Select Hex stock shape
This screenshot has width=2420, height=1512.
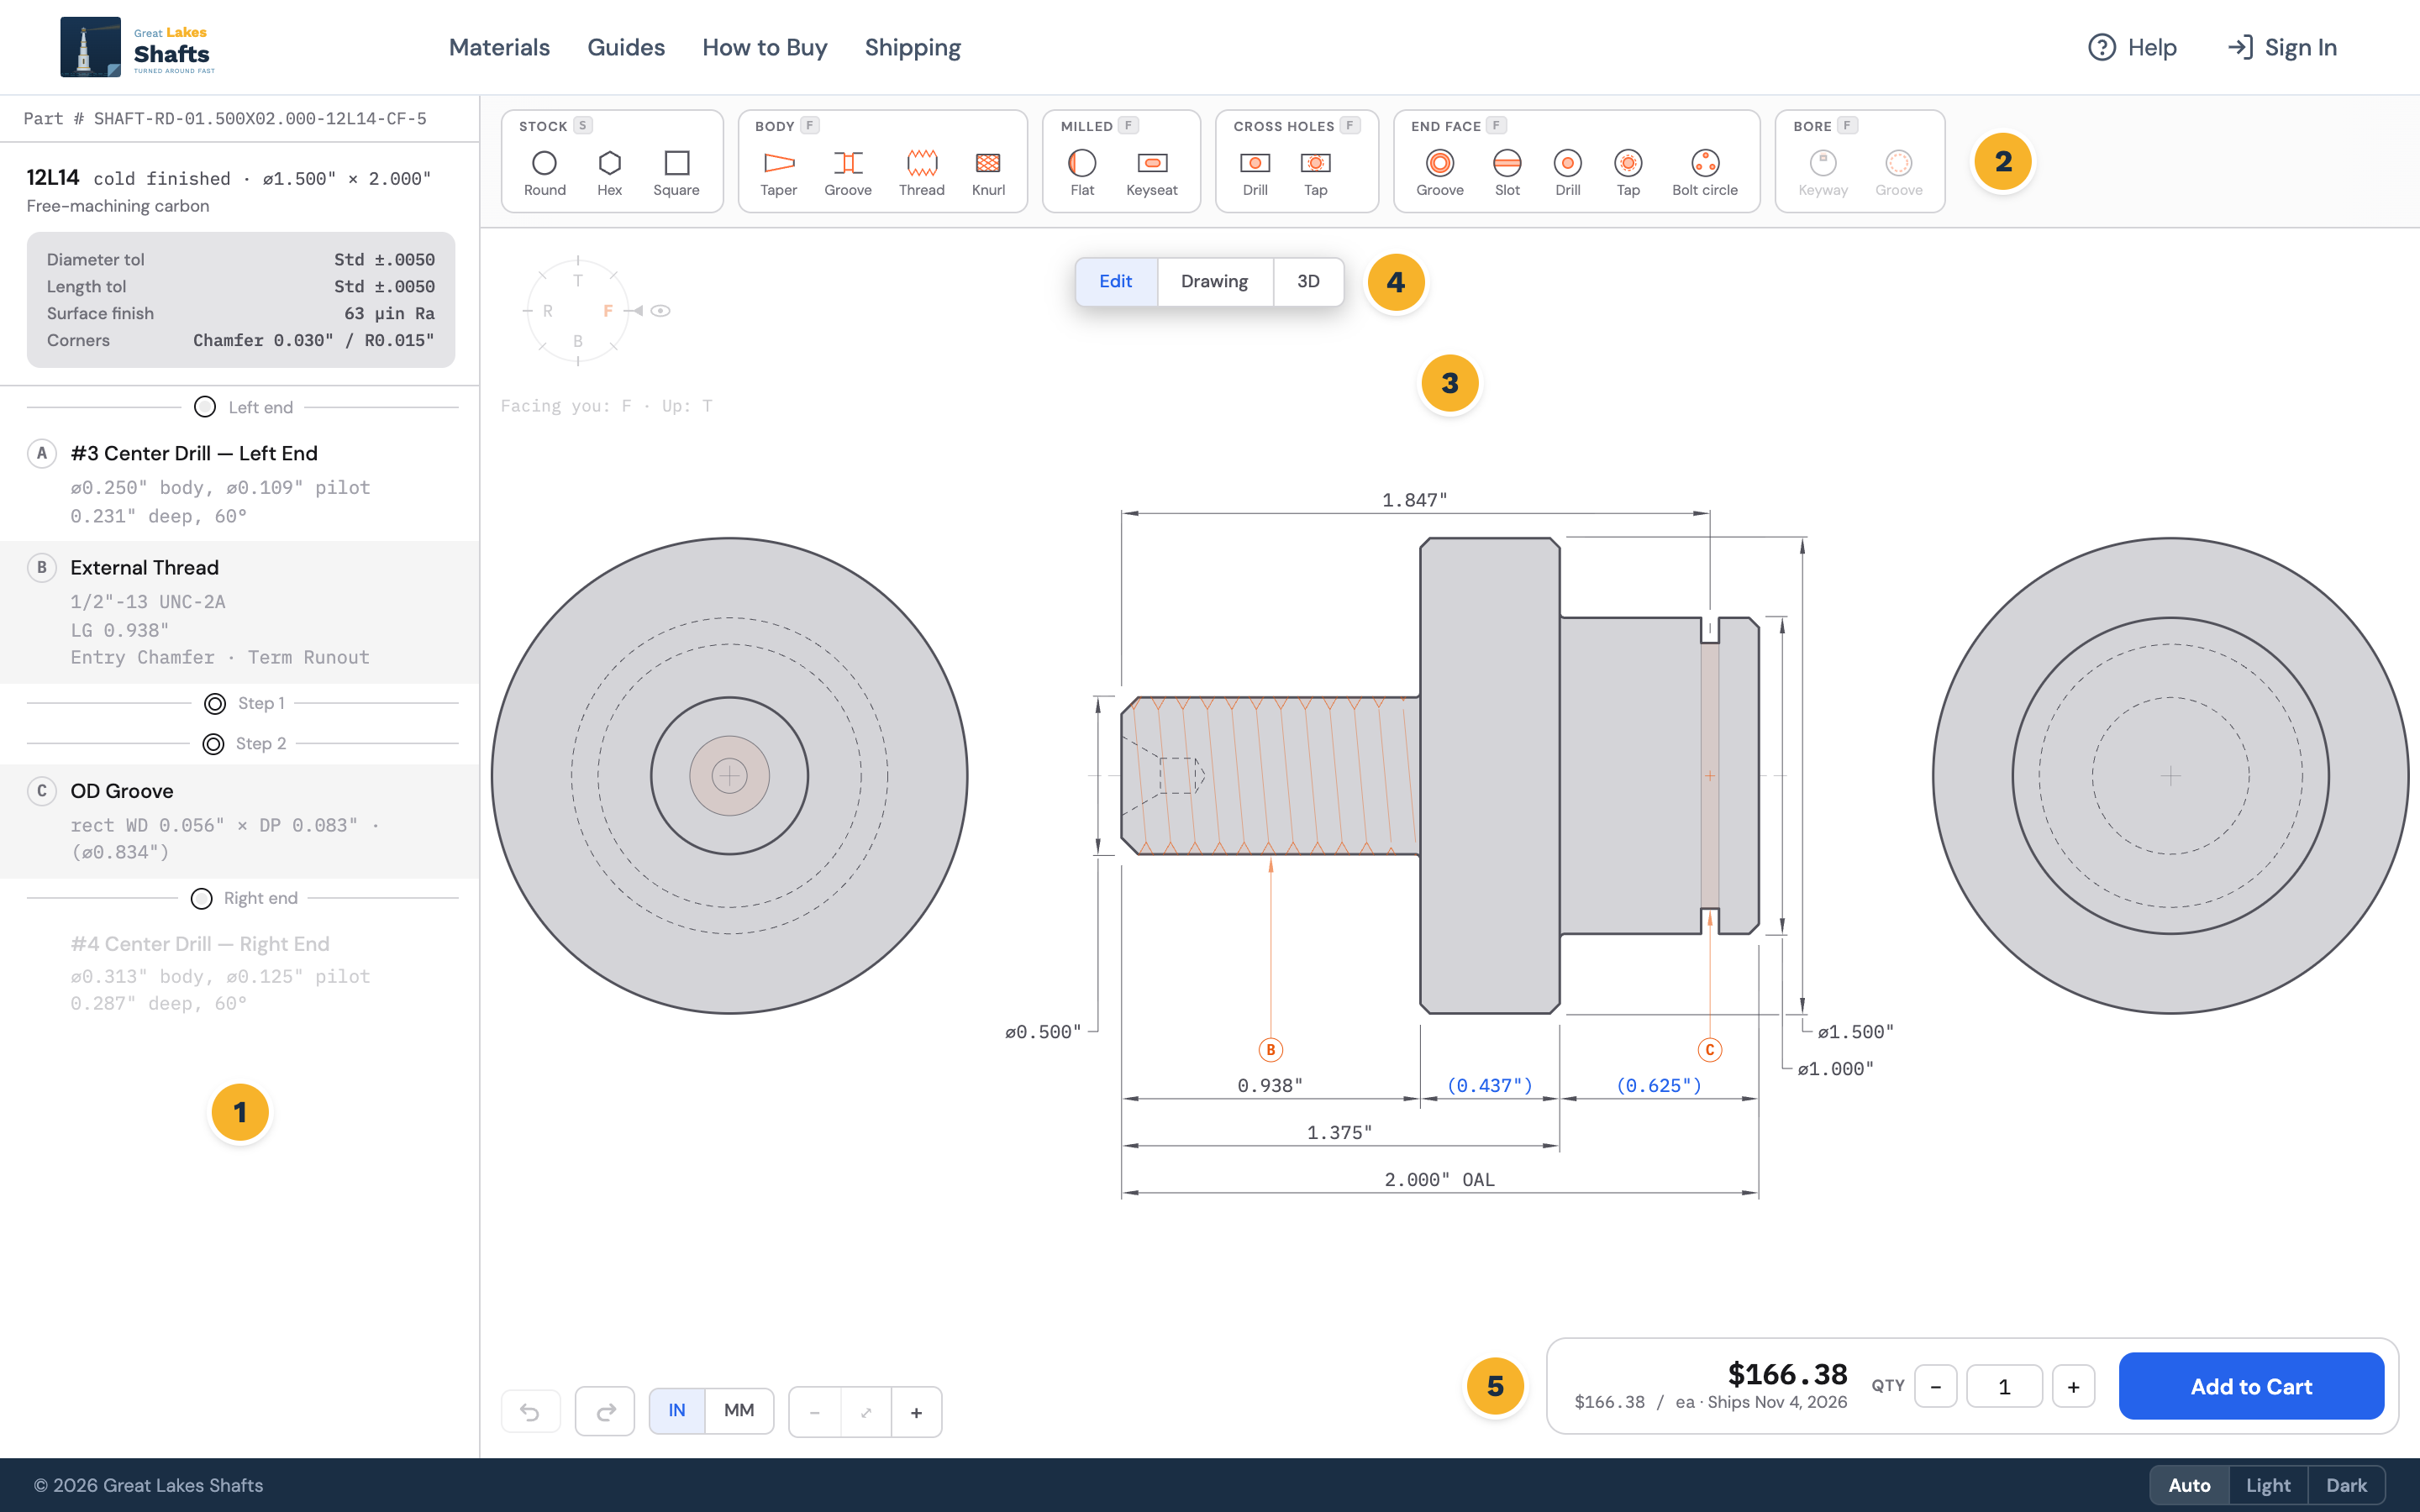click(609, 172)
